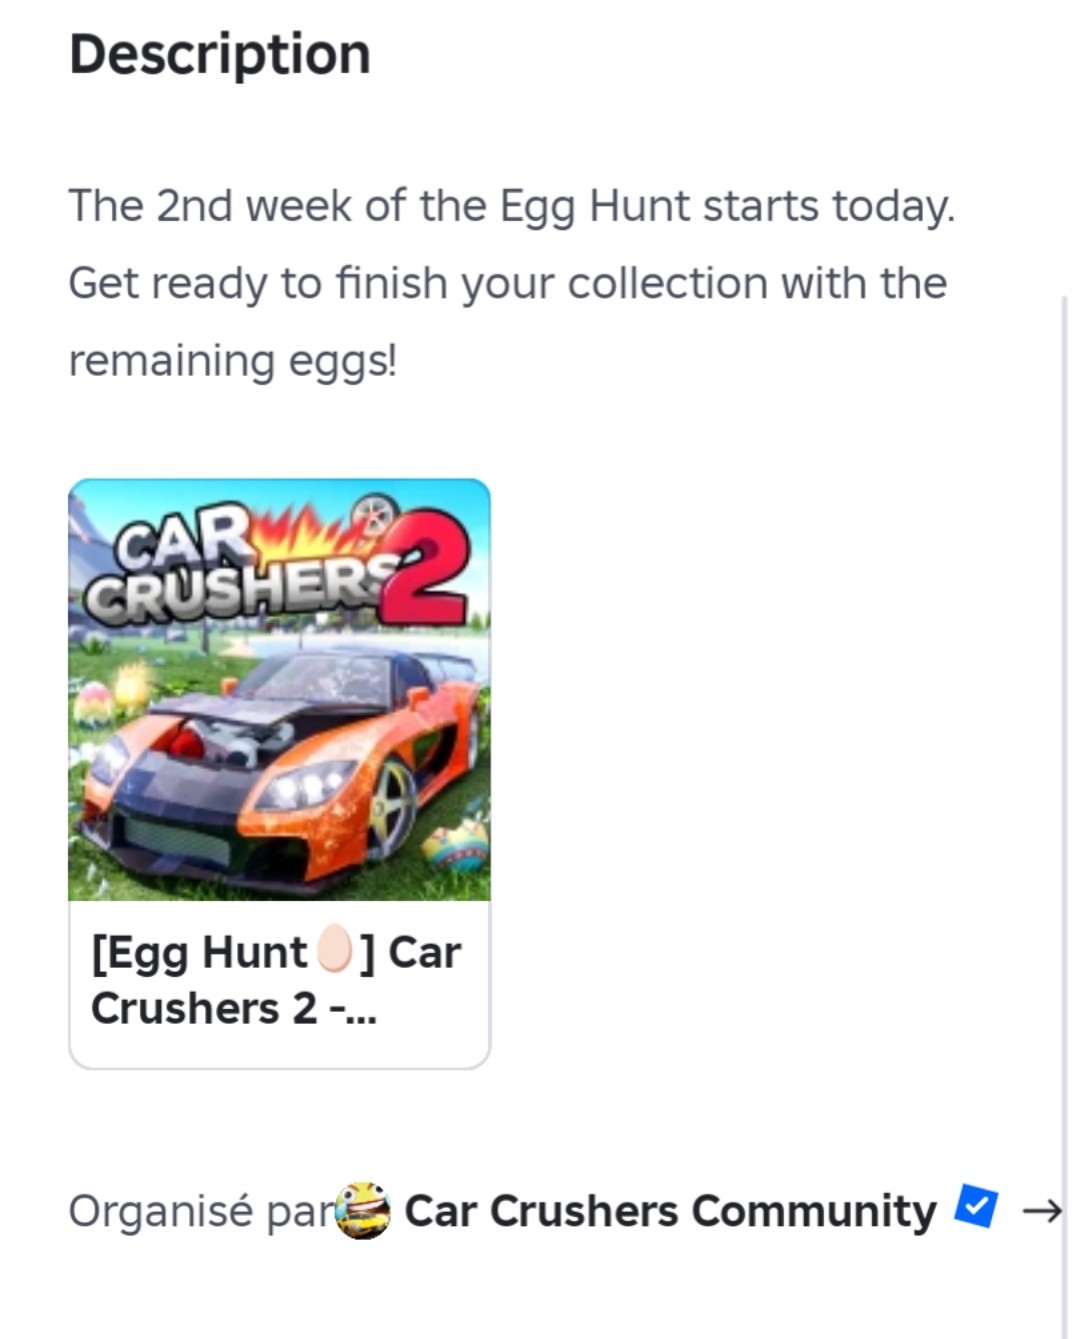The width and height of the screenshot is (1080, 1339).
Task: Click the Car Crushers Community avatar icon
Action: click(362, 1211)
